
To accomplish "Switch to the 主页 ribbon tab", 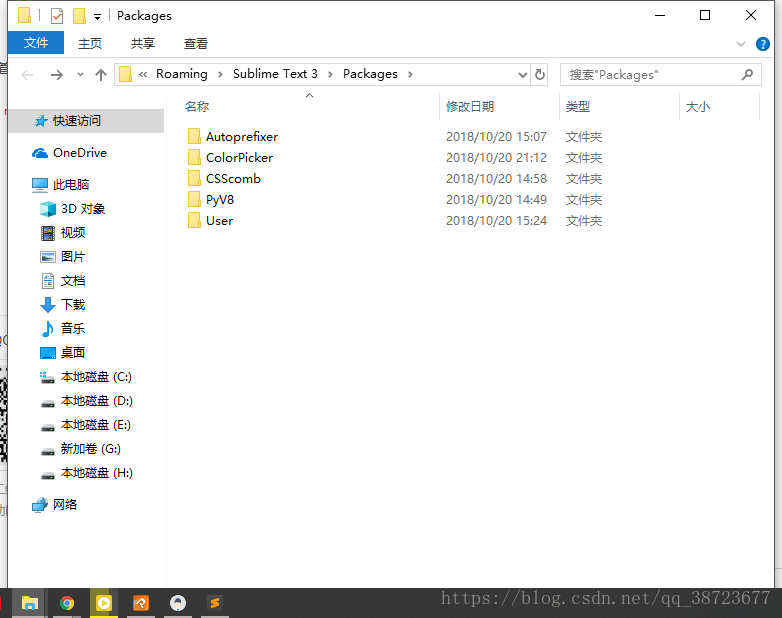I will point(90,43).
